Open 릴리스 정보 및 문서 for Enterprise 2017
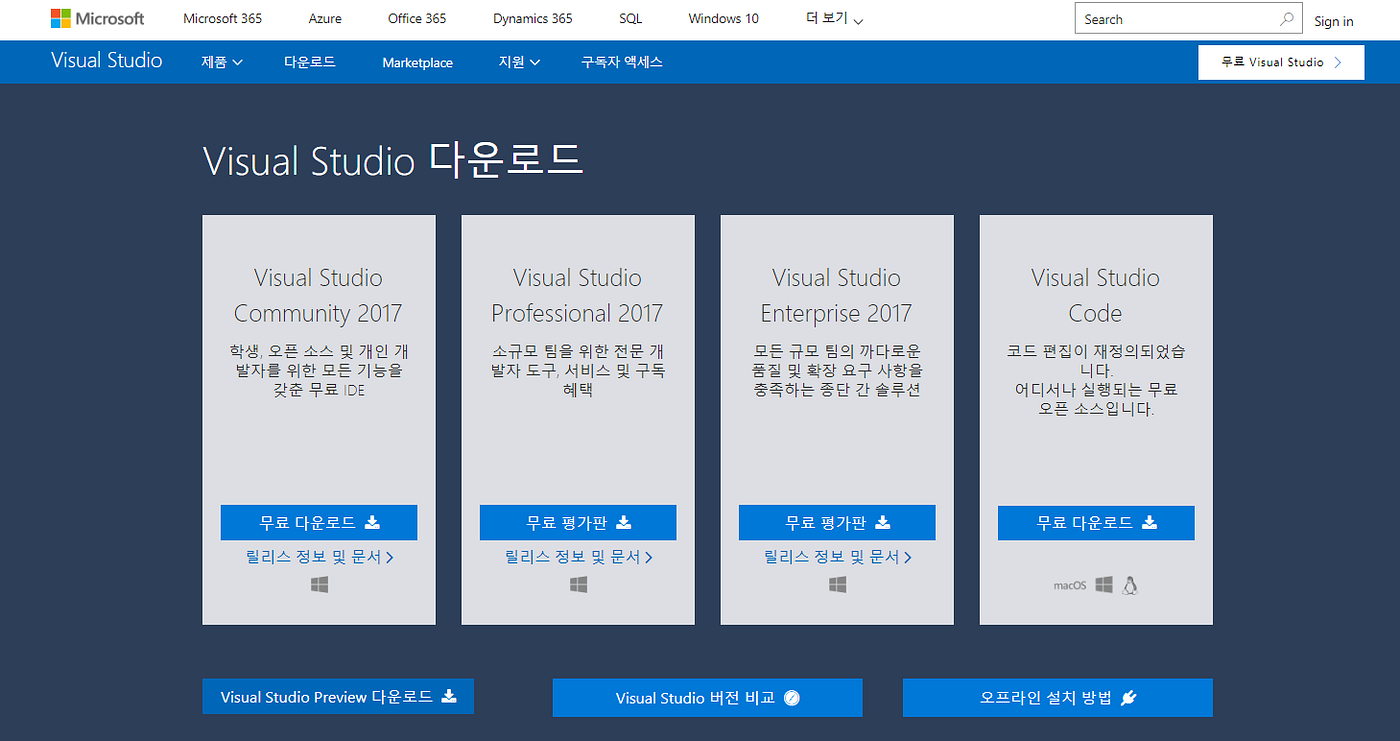Viewport: 1400px width, 741px height. click(837, 557)
